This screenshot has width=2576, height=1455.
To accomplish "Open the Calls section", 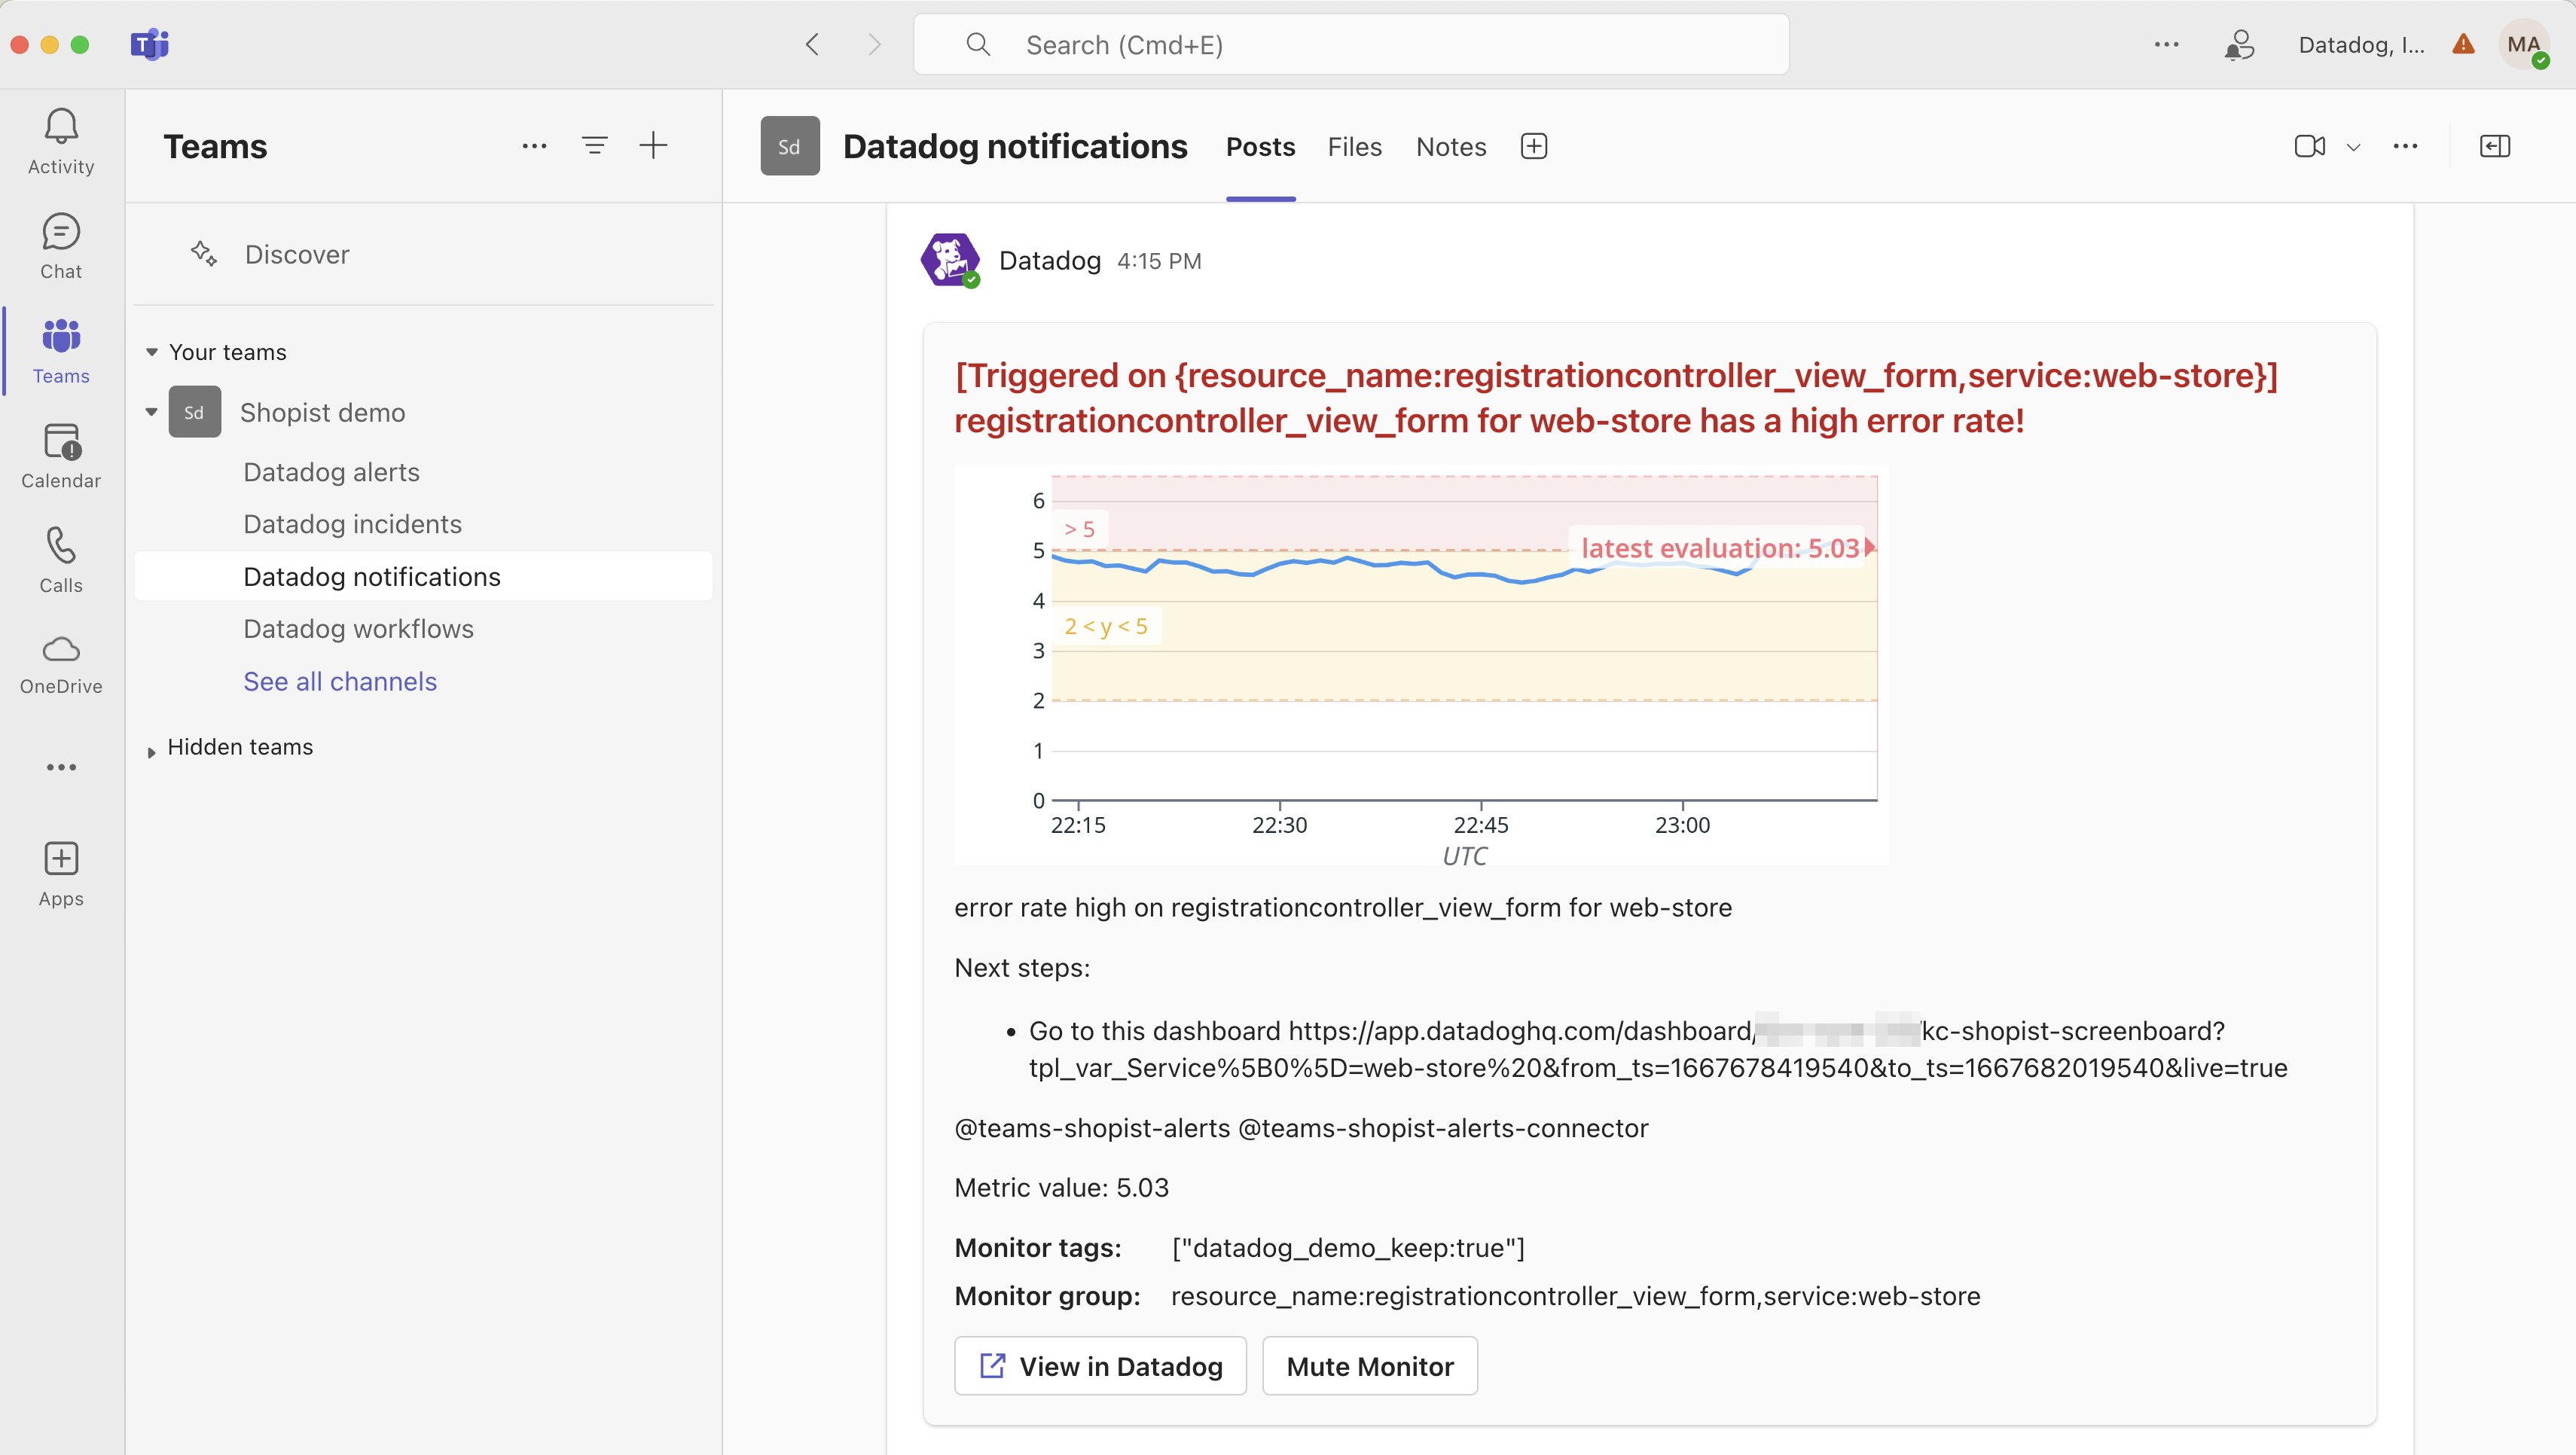I will pos(60,560).
